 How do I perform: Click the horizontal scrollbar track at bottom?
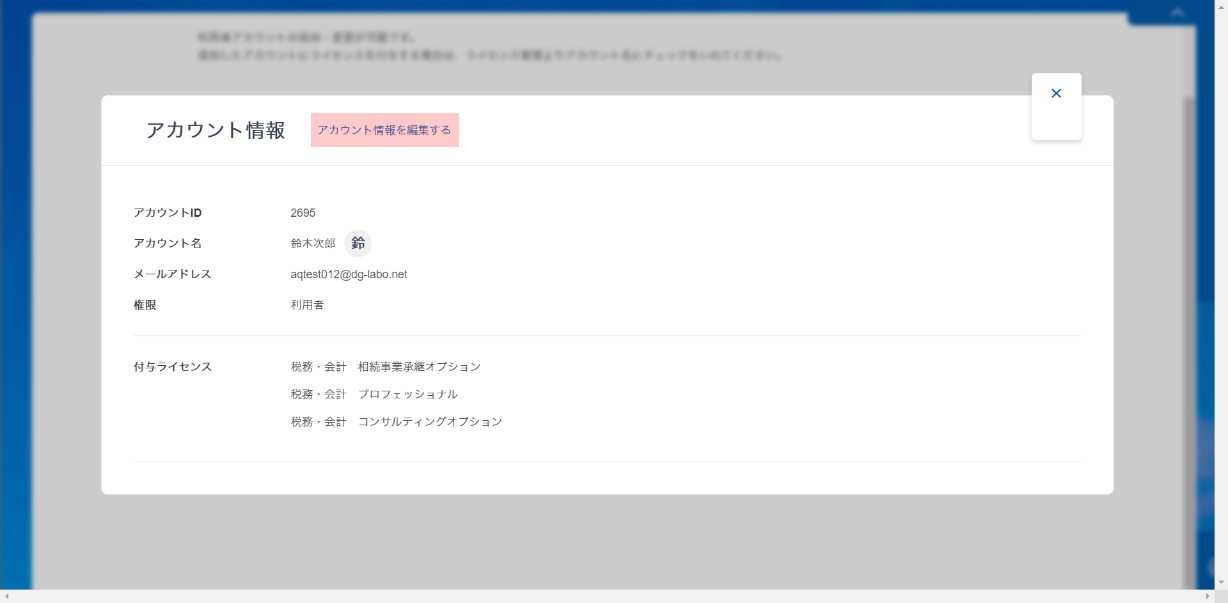[600, 596]
